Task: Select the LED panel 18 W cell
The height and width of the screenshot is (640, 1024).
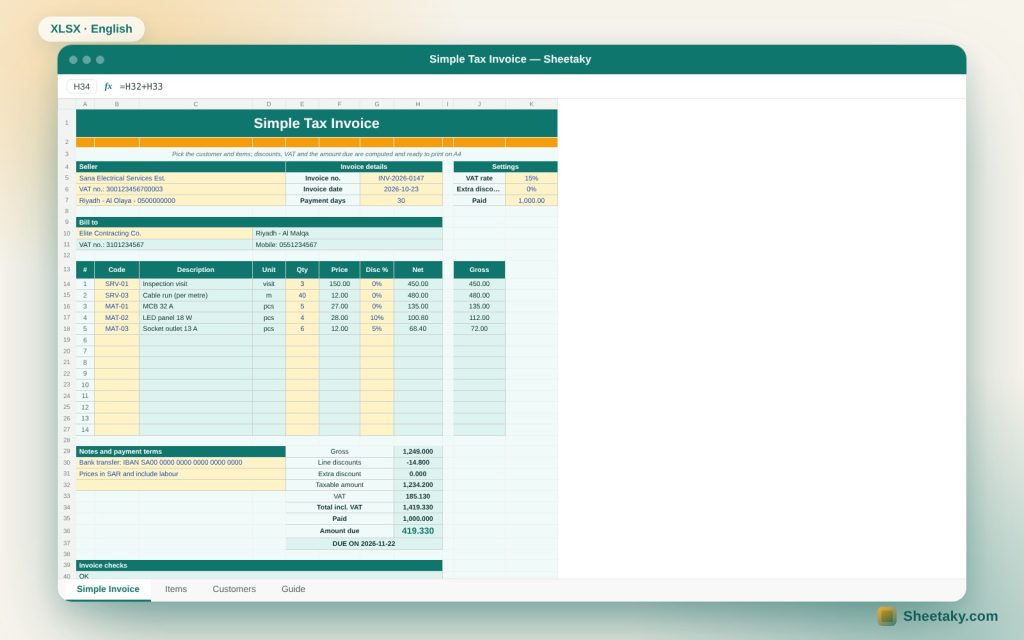Action: click(195, 317)
